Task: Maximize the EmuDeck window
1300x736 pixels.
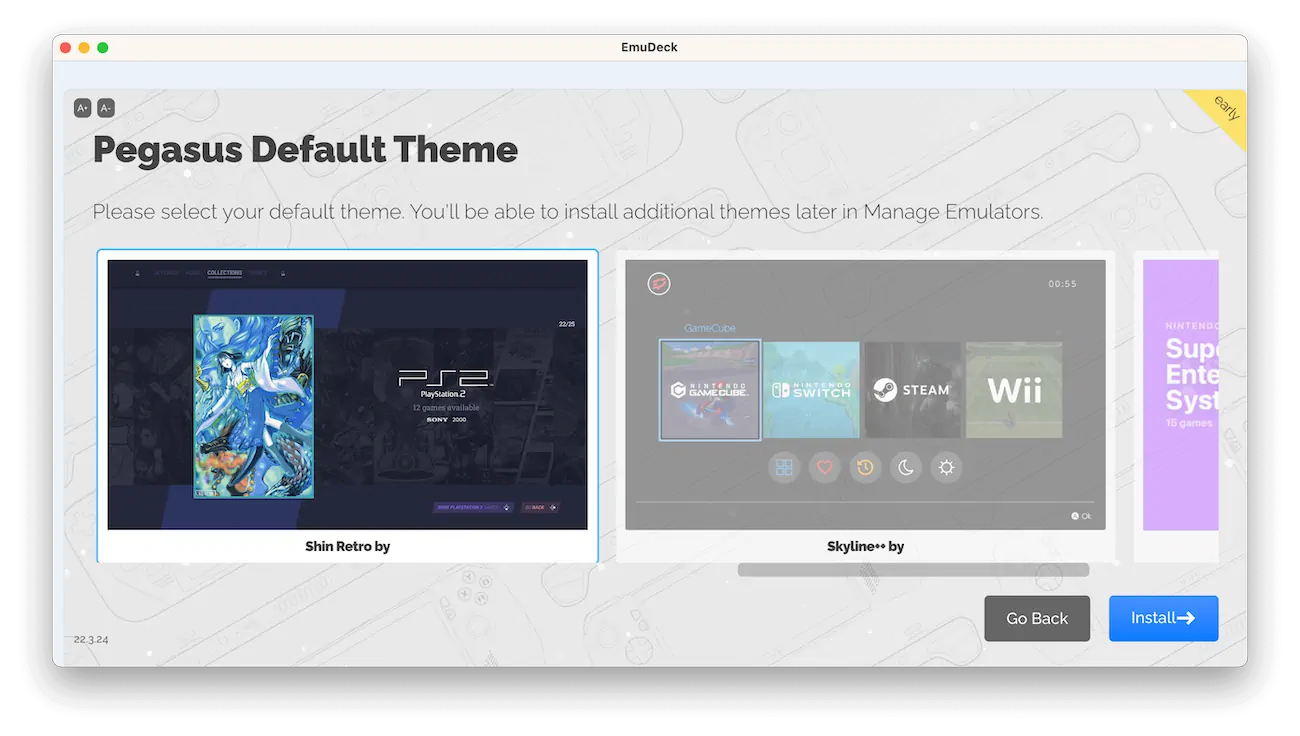Action: click(103, 47)
